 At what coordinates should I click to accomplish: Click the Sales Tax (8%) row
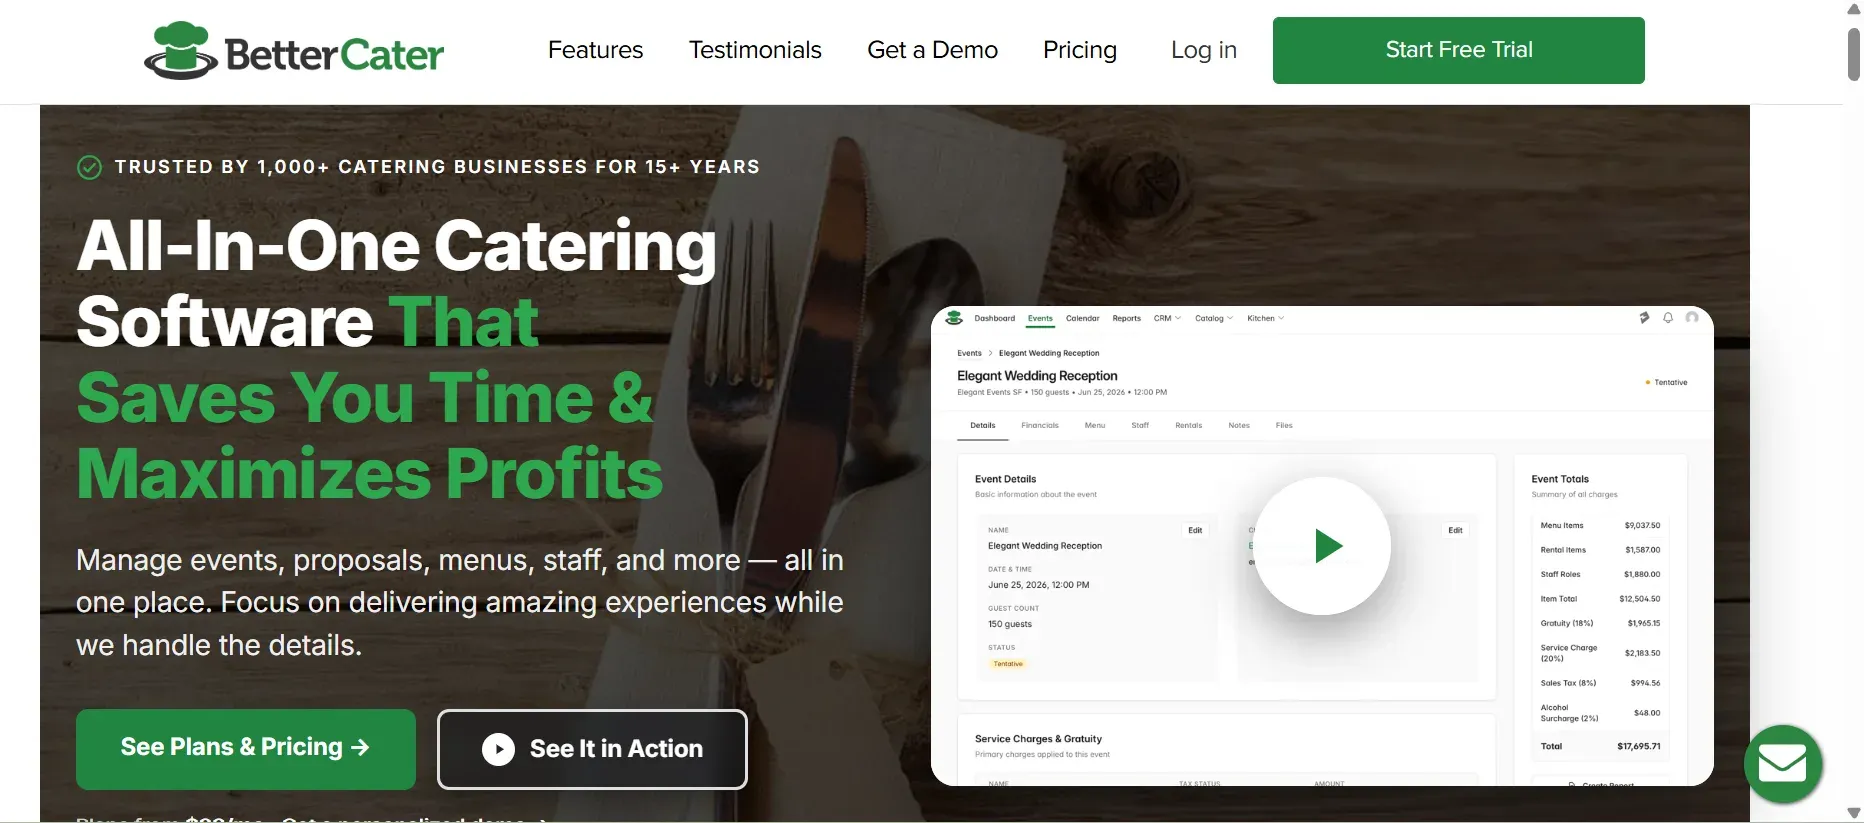pos(1600,683)
